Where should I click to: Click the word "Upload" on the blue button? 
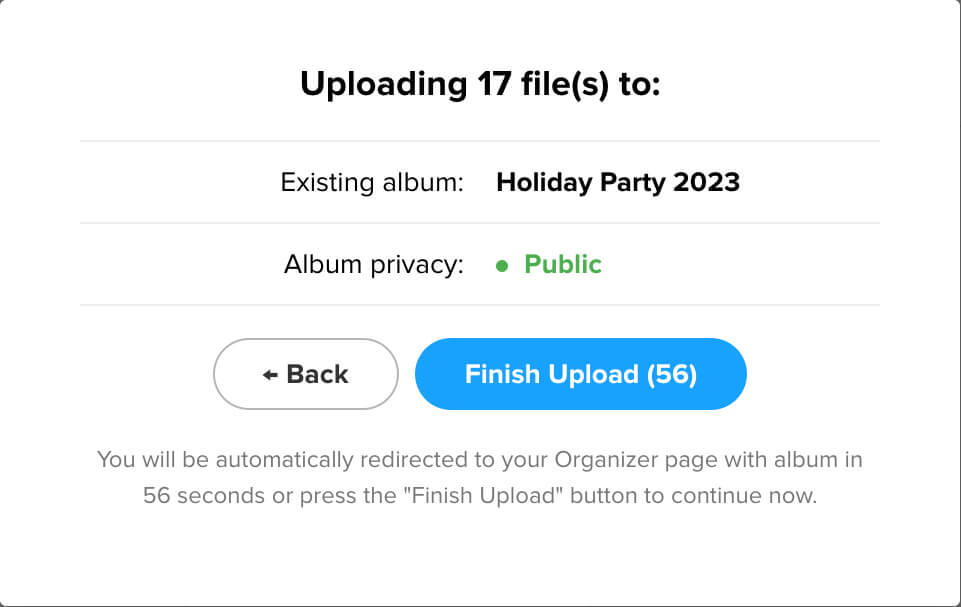[x=594, y=374]
